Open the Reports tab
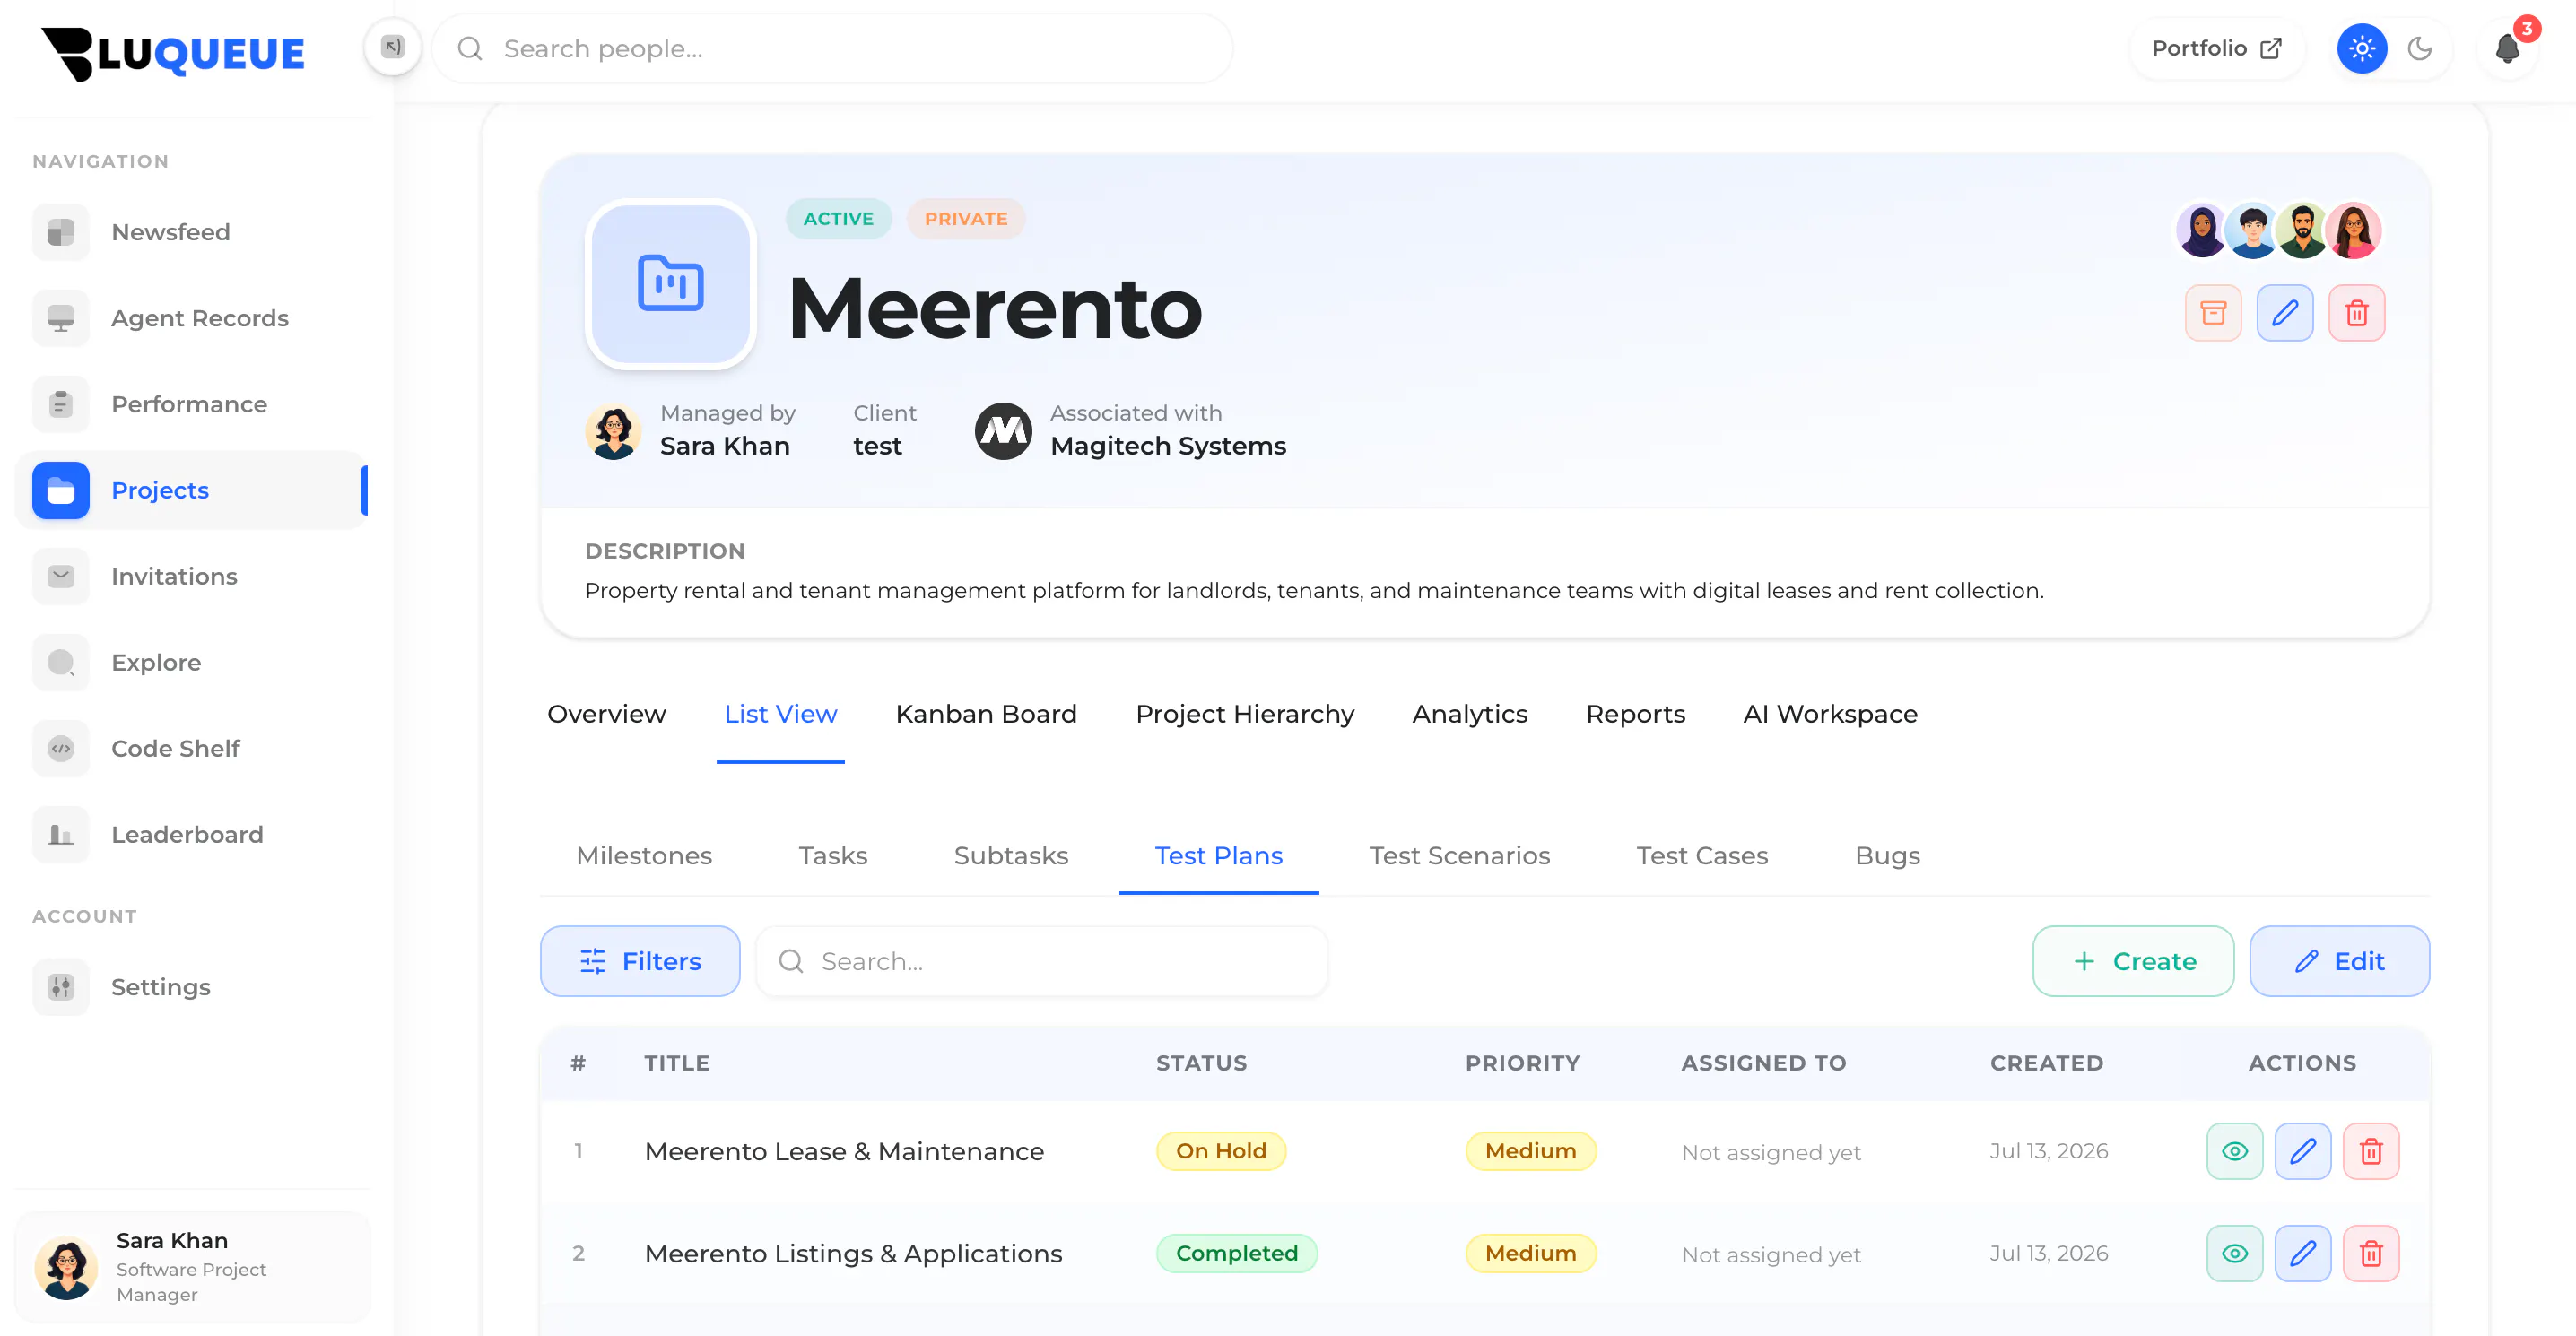 point(1635,714)
